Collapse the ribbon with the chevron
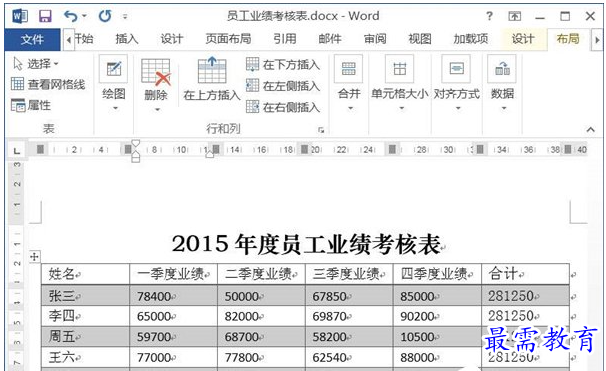The height and width of the screenshot is (371, 606). click(591, 129)
